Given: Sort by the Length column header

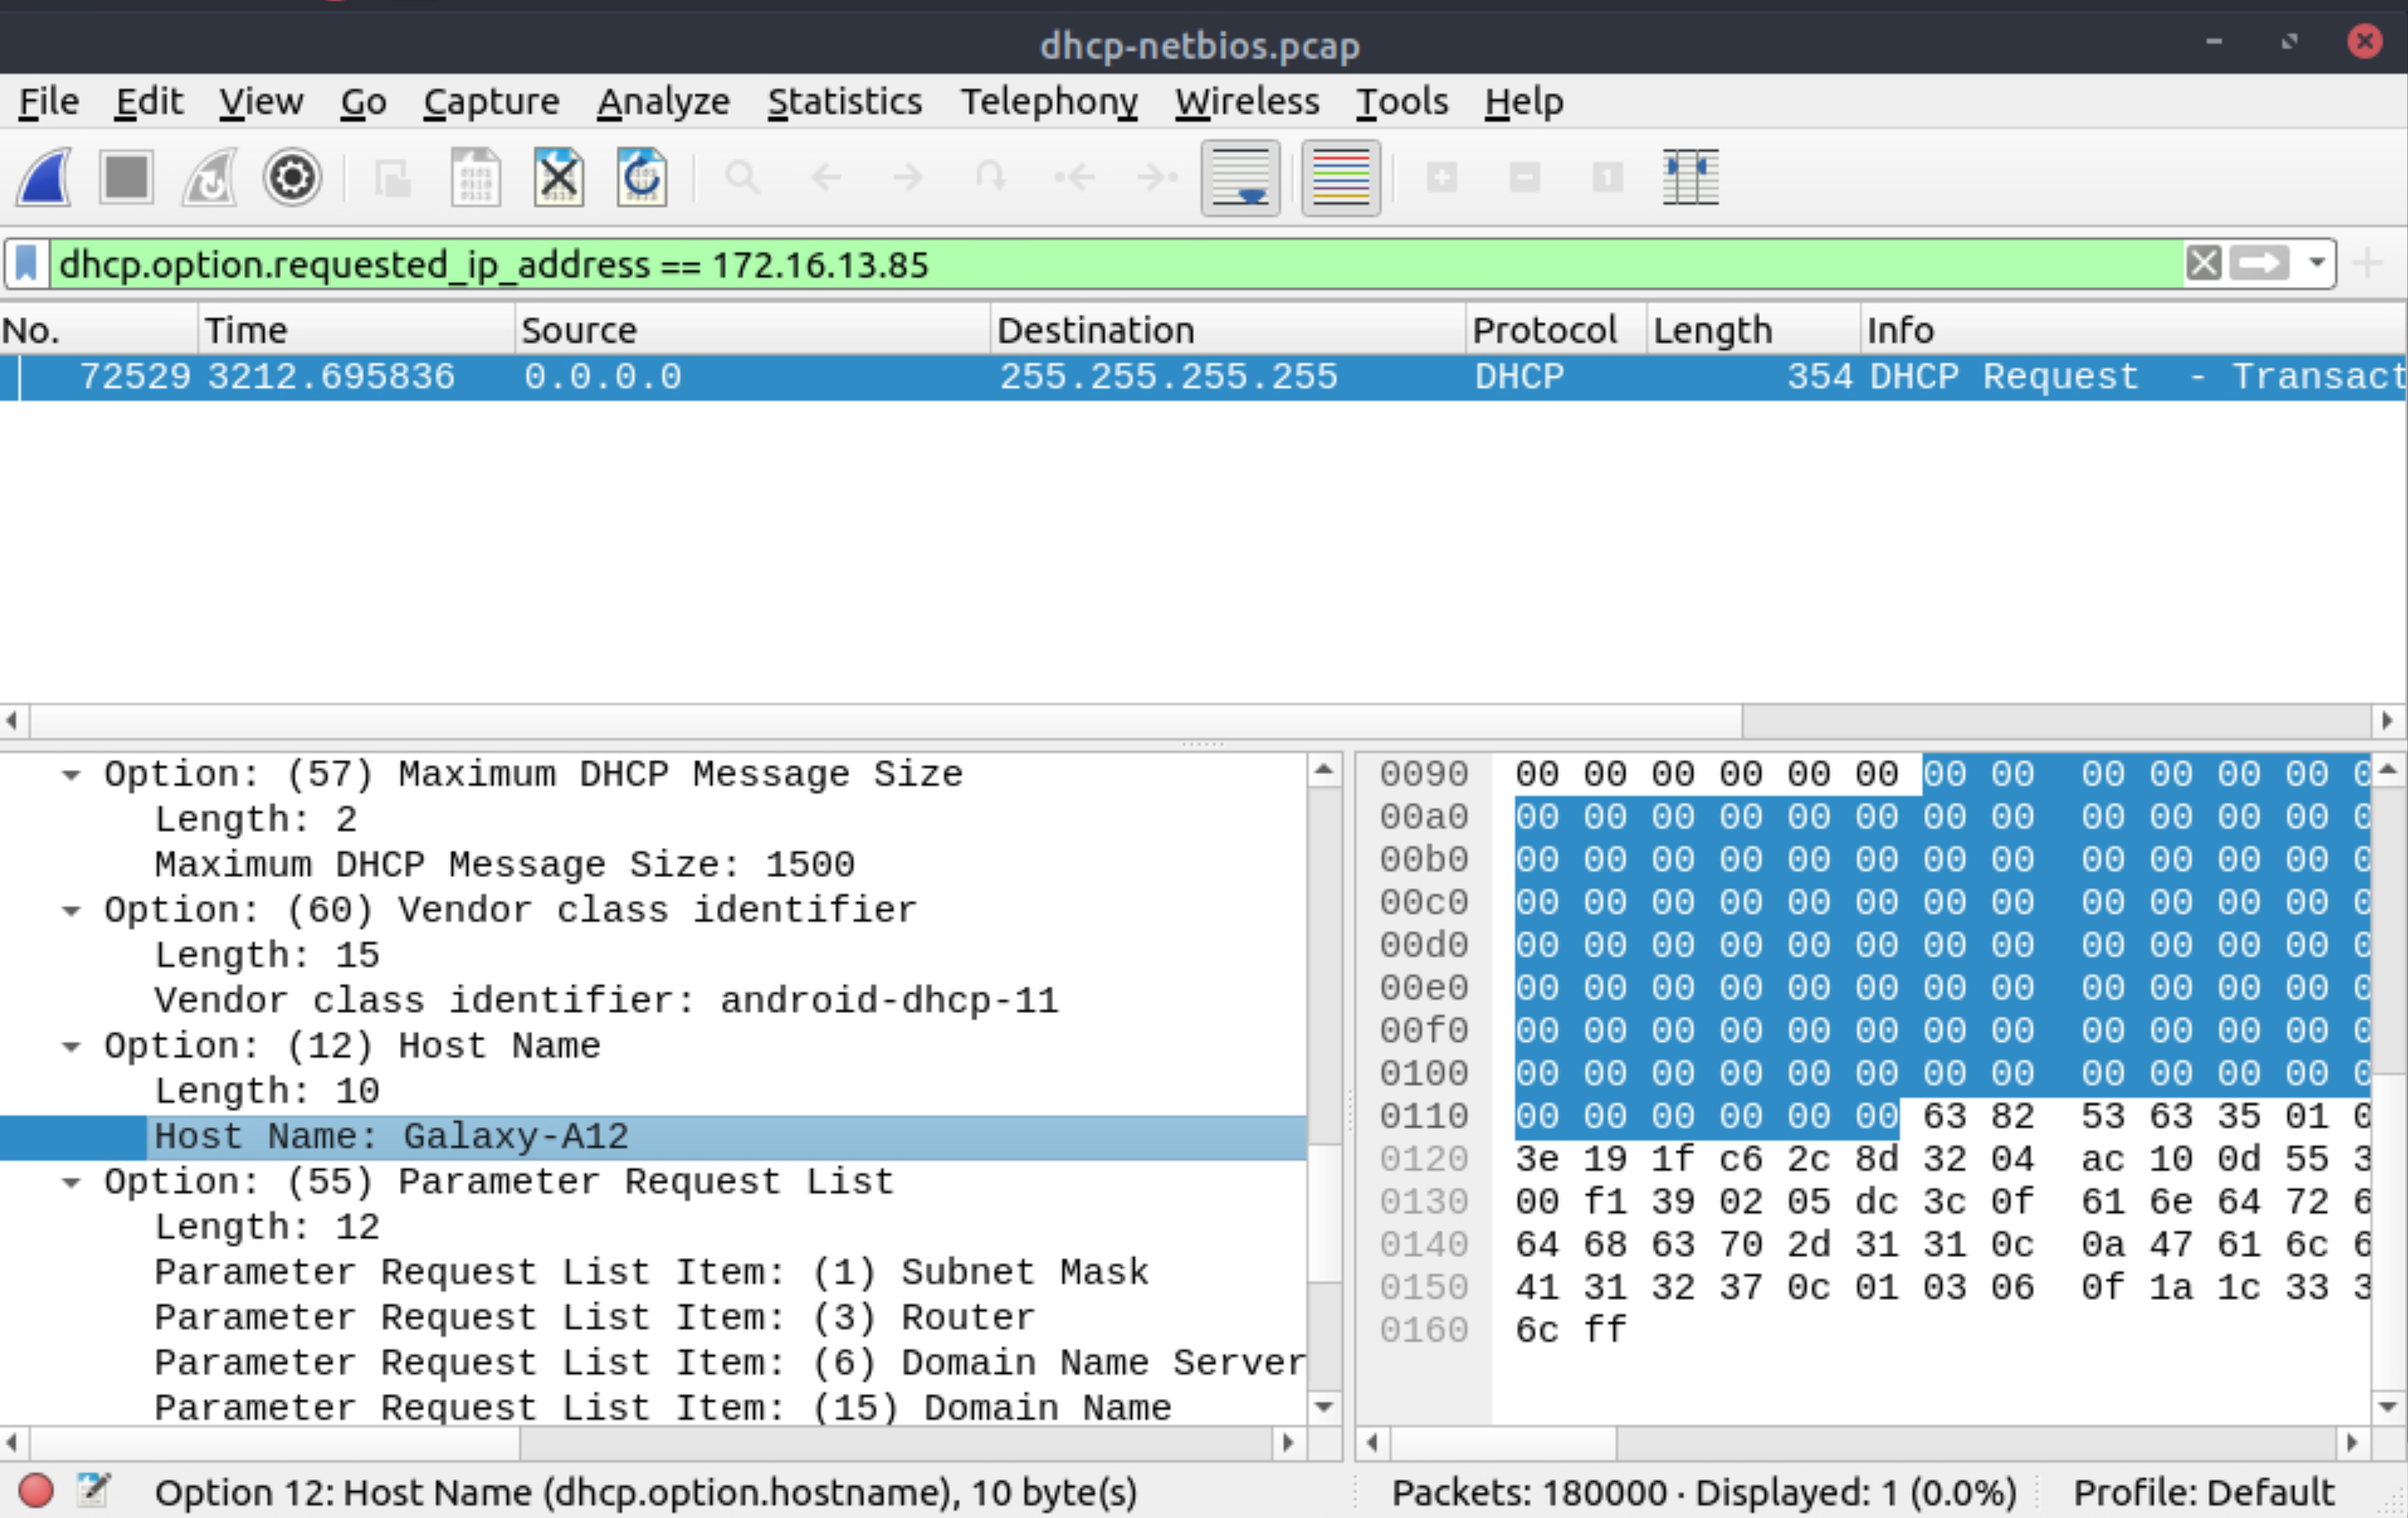Looking at the screenshot, I should [1753, 330].
